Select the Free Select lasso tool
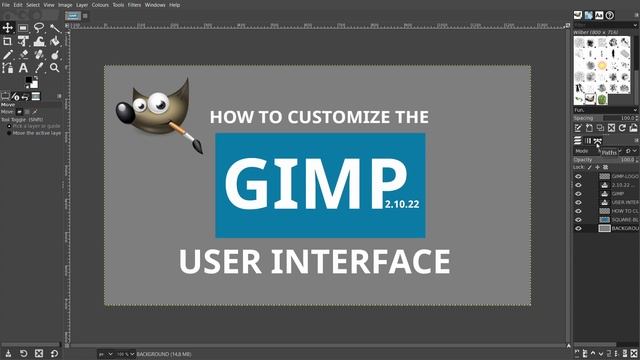 (x=39, y=28)
